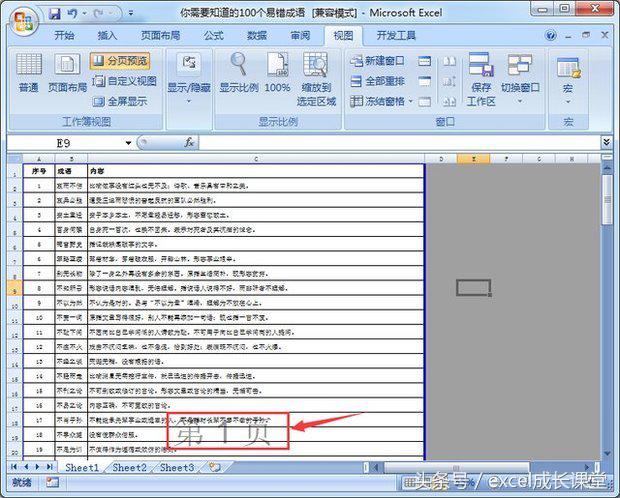This screenshot has height=498, width=620.
Task: Undo the last action
Action: pos(72,13)
